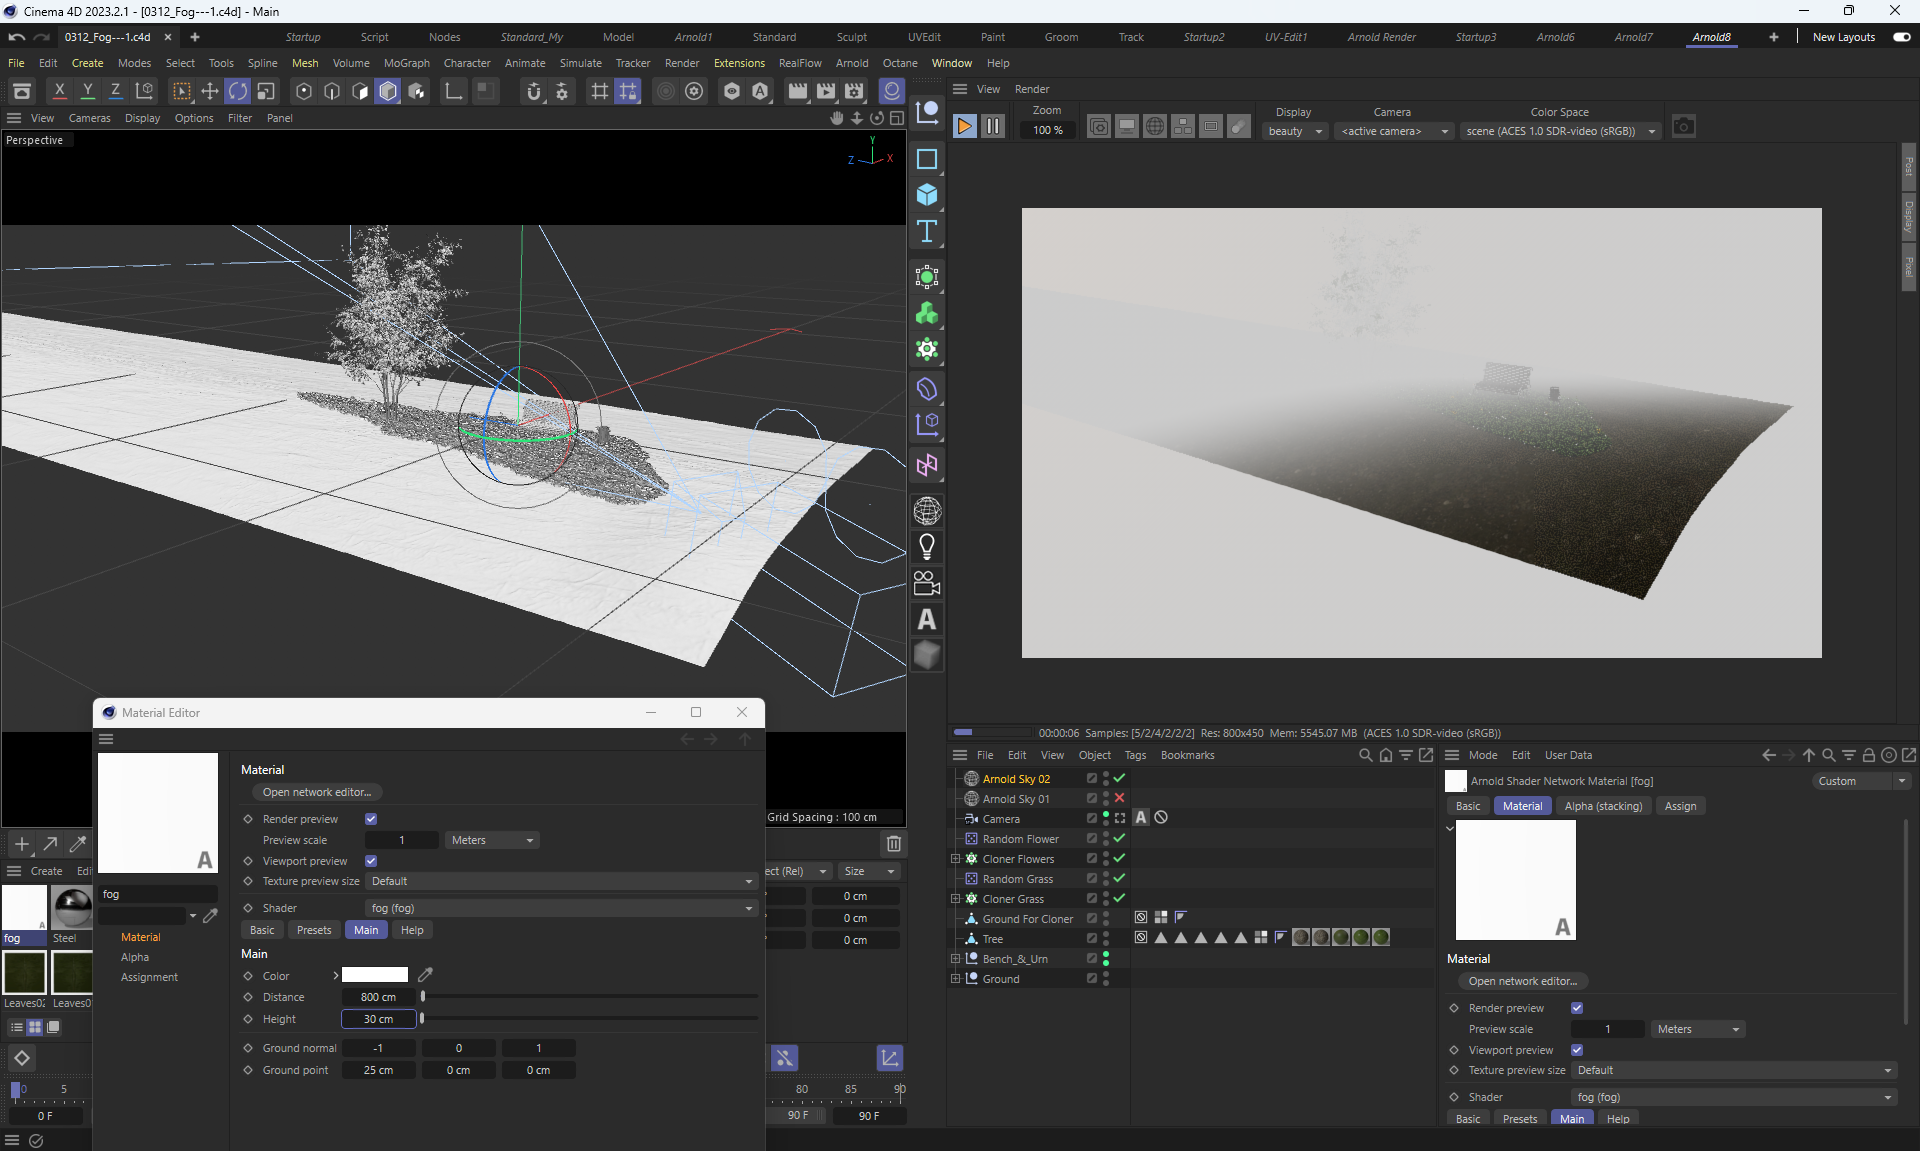The height and width of the screenshot is (1151, 1920).
Task: Click the Arnold IPR play button
Action: coord(964,126)
